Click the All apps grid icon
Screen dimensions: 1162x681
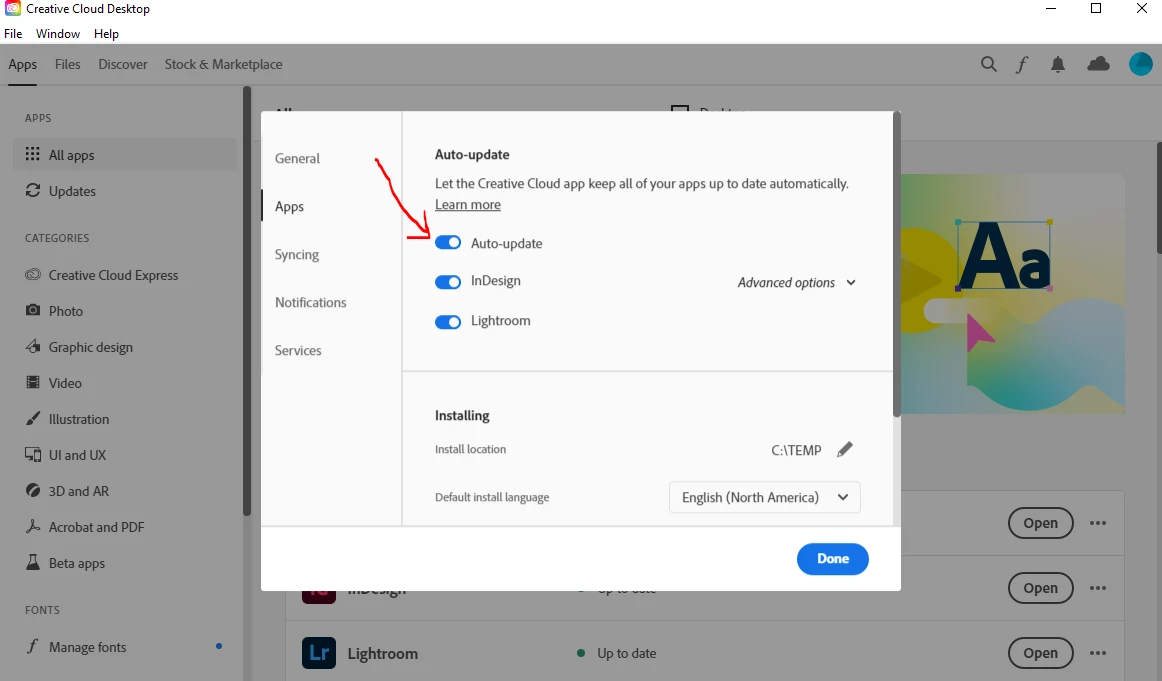tap(33, 154)
